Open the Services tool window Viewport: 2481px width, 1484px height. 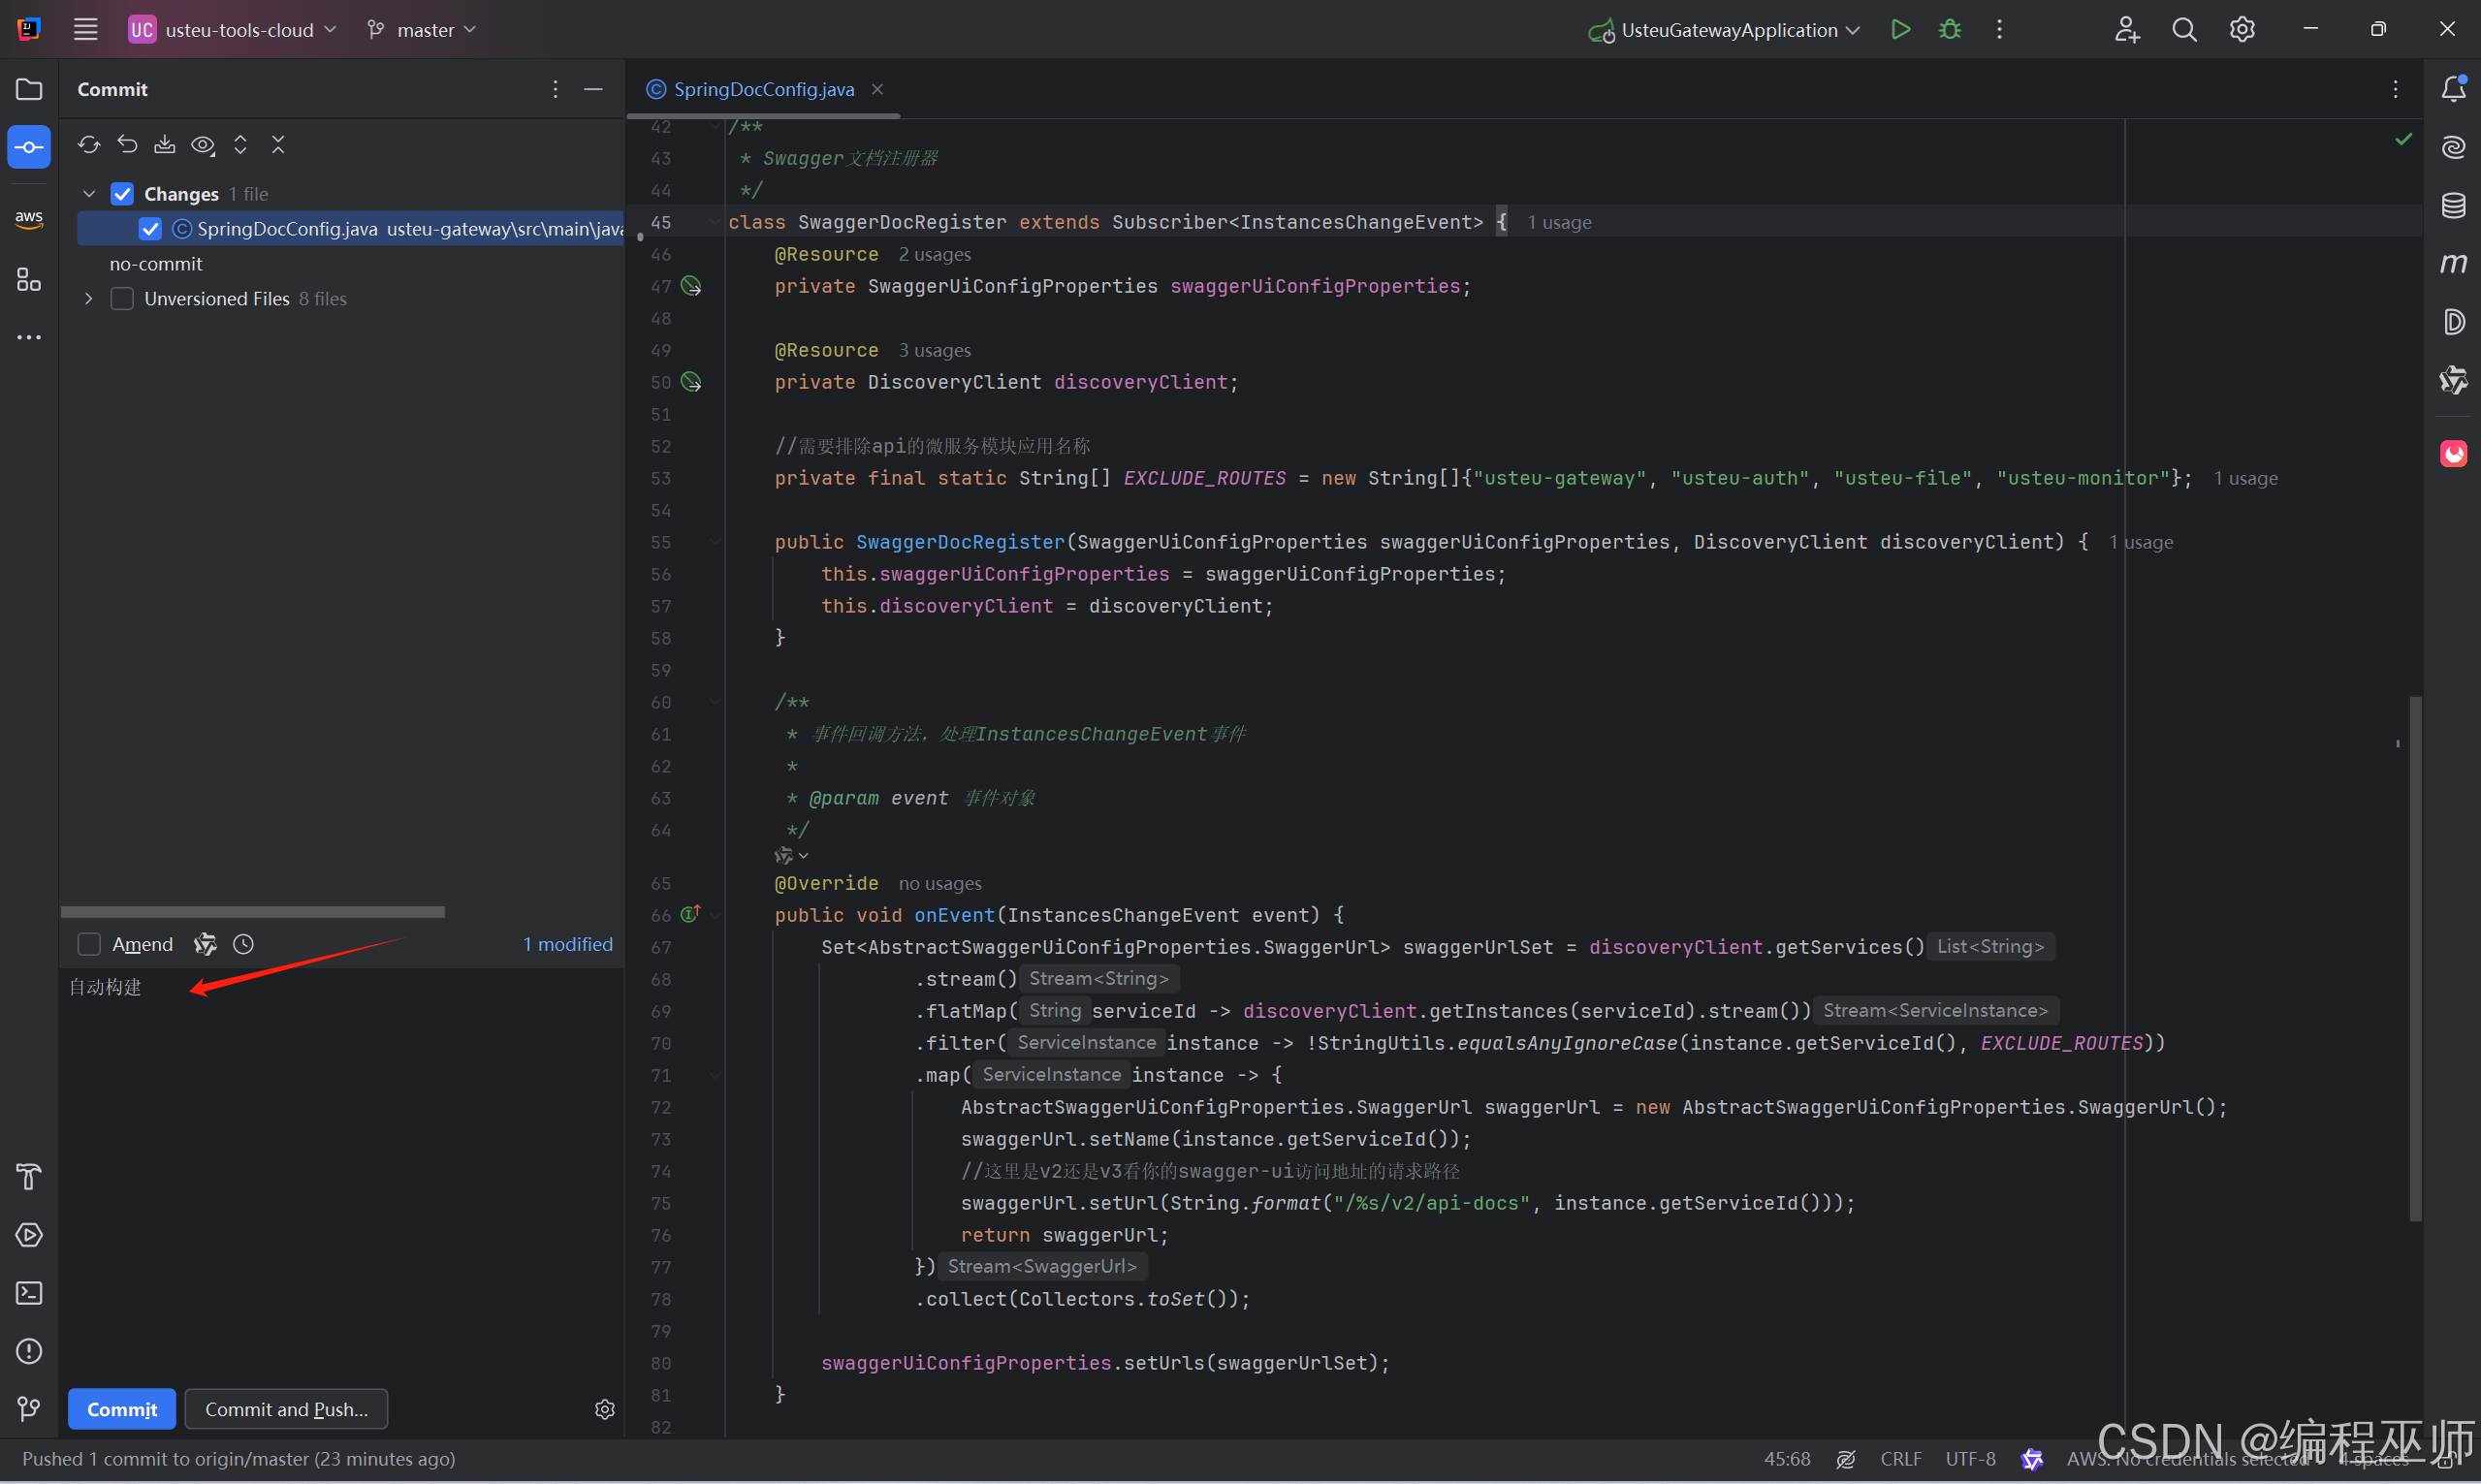pyautogui.click(x=29, y=1235)
